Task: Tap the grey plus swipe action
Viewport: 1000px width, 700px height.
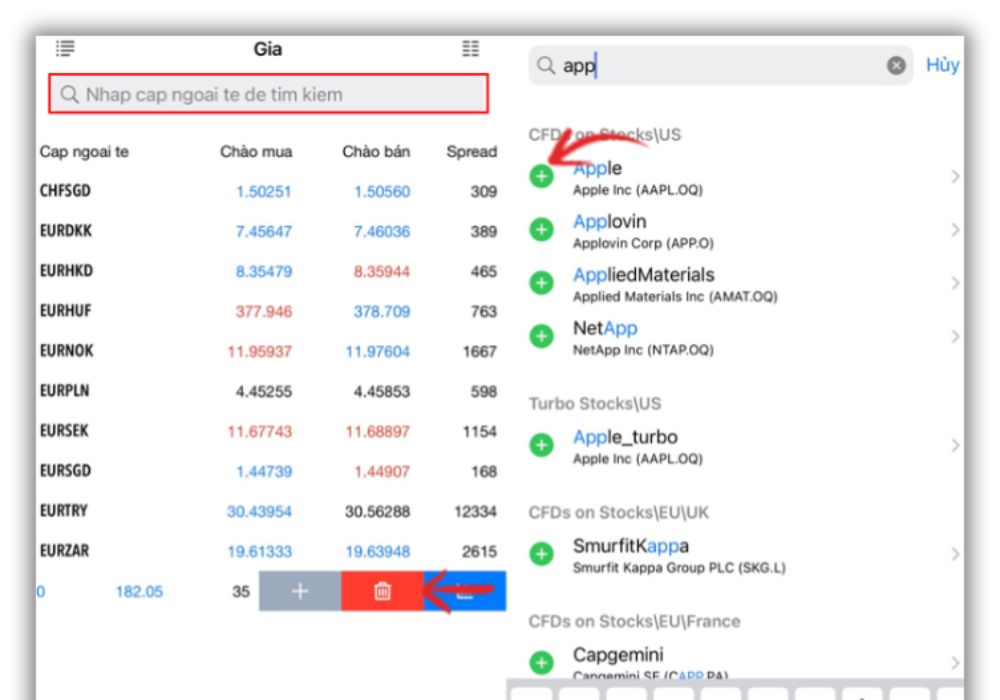Action: (300, 591)
